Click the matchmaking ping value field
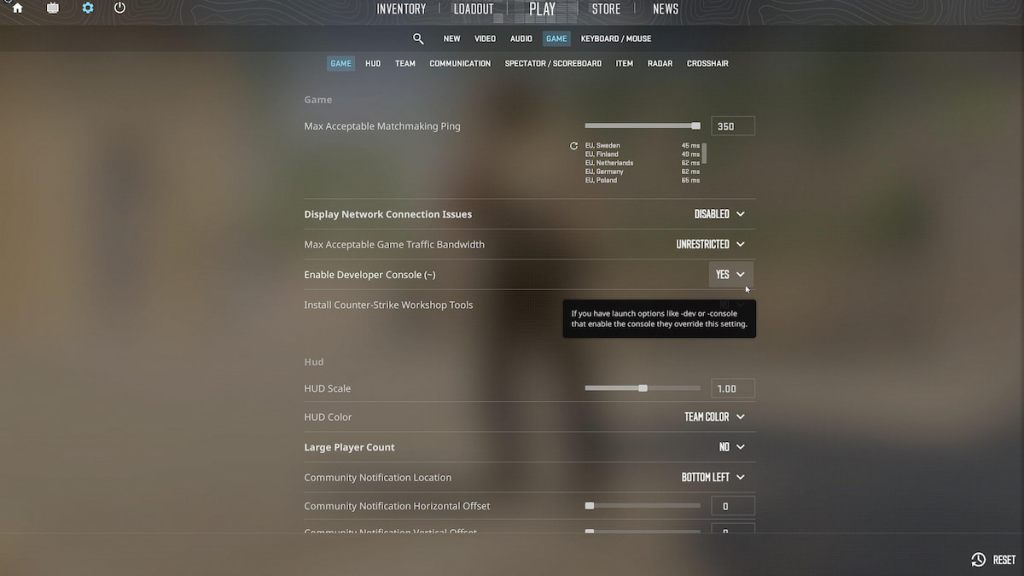 coord(733,126)
